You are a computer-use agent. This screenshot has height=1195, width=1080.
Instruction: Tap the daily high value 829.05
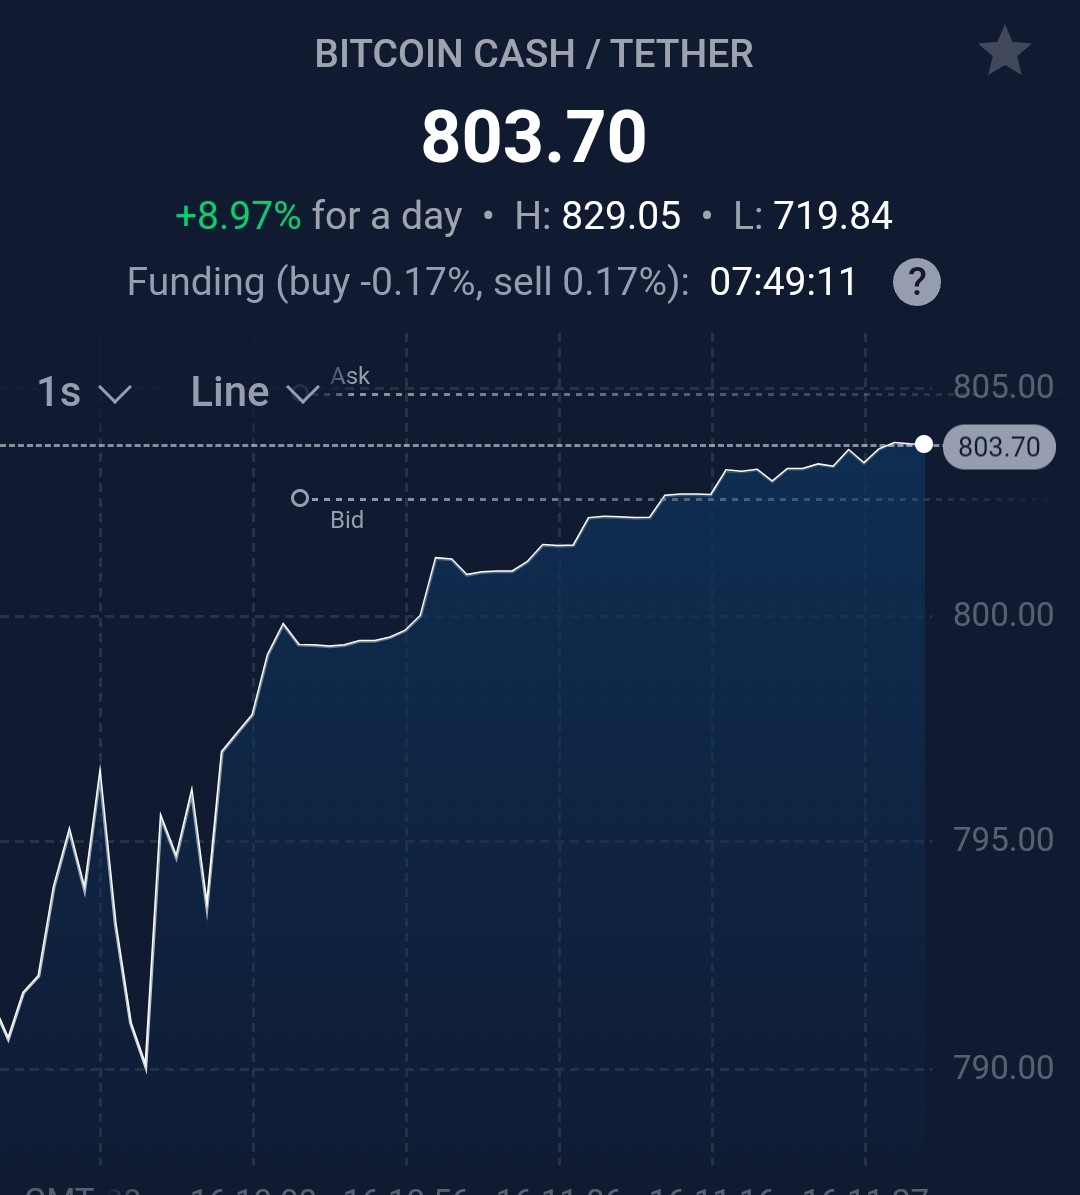point(621,216)
